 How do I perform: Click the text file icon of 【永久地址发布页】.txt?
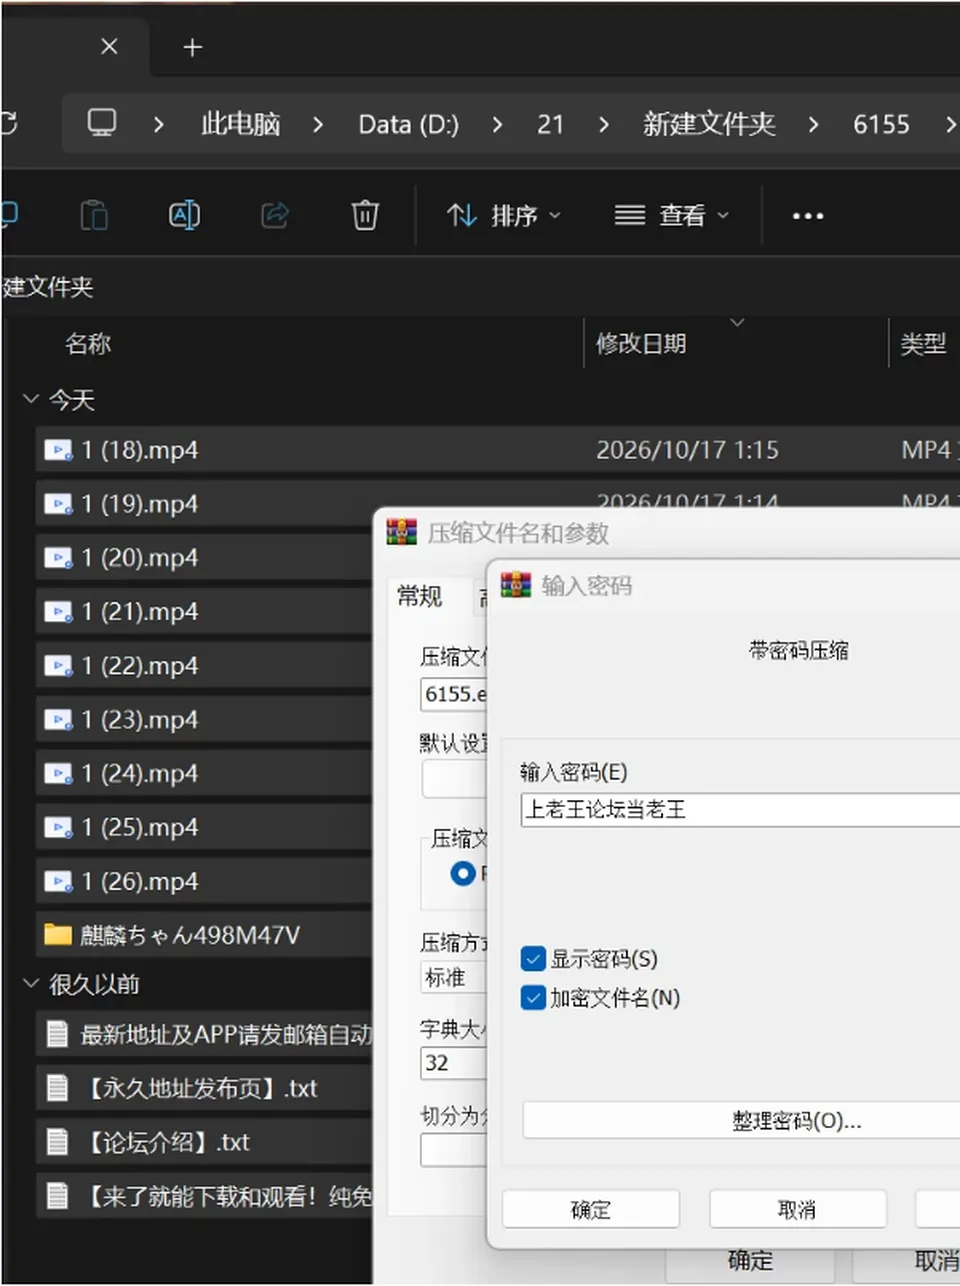(x=58, y=1088)
